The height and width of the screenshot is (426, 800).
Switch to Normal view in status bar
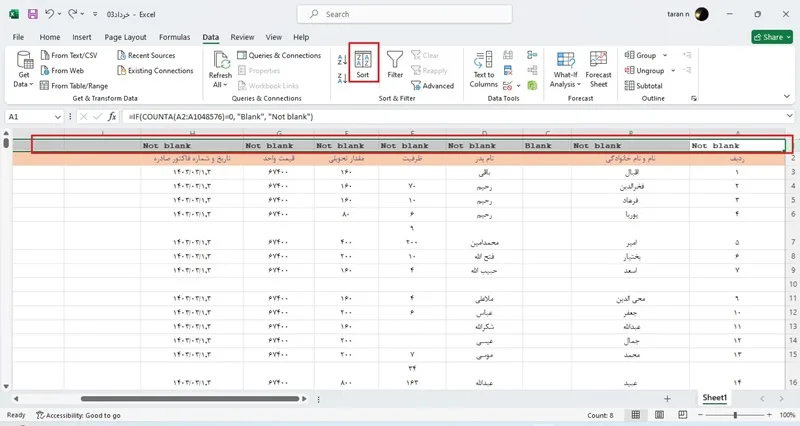click(636, 415)
